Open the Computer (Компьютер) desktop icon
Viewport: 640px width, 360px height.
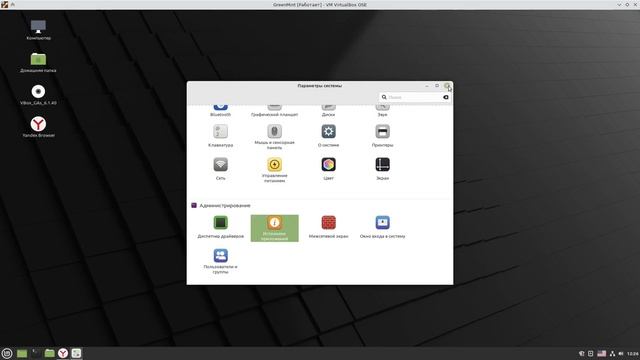pyautogui.click(x=38, y=30)
